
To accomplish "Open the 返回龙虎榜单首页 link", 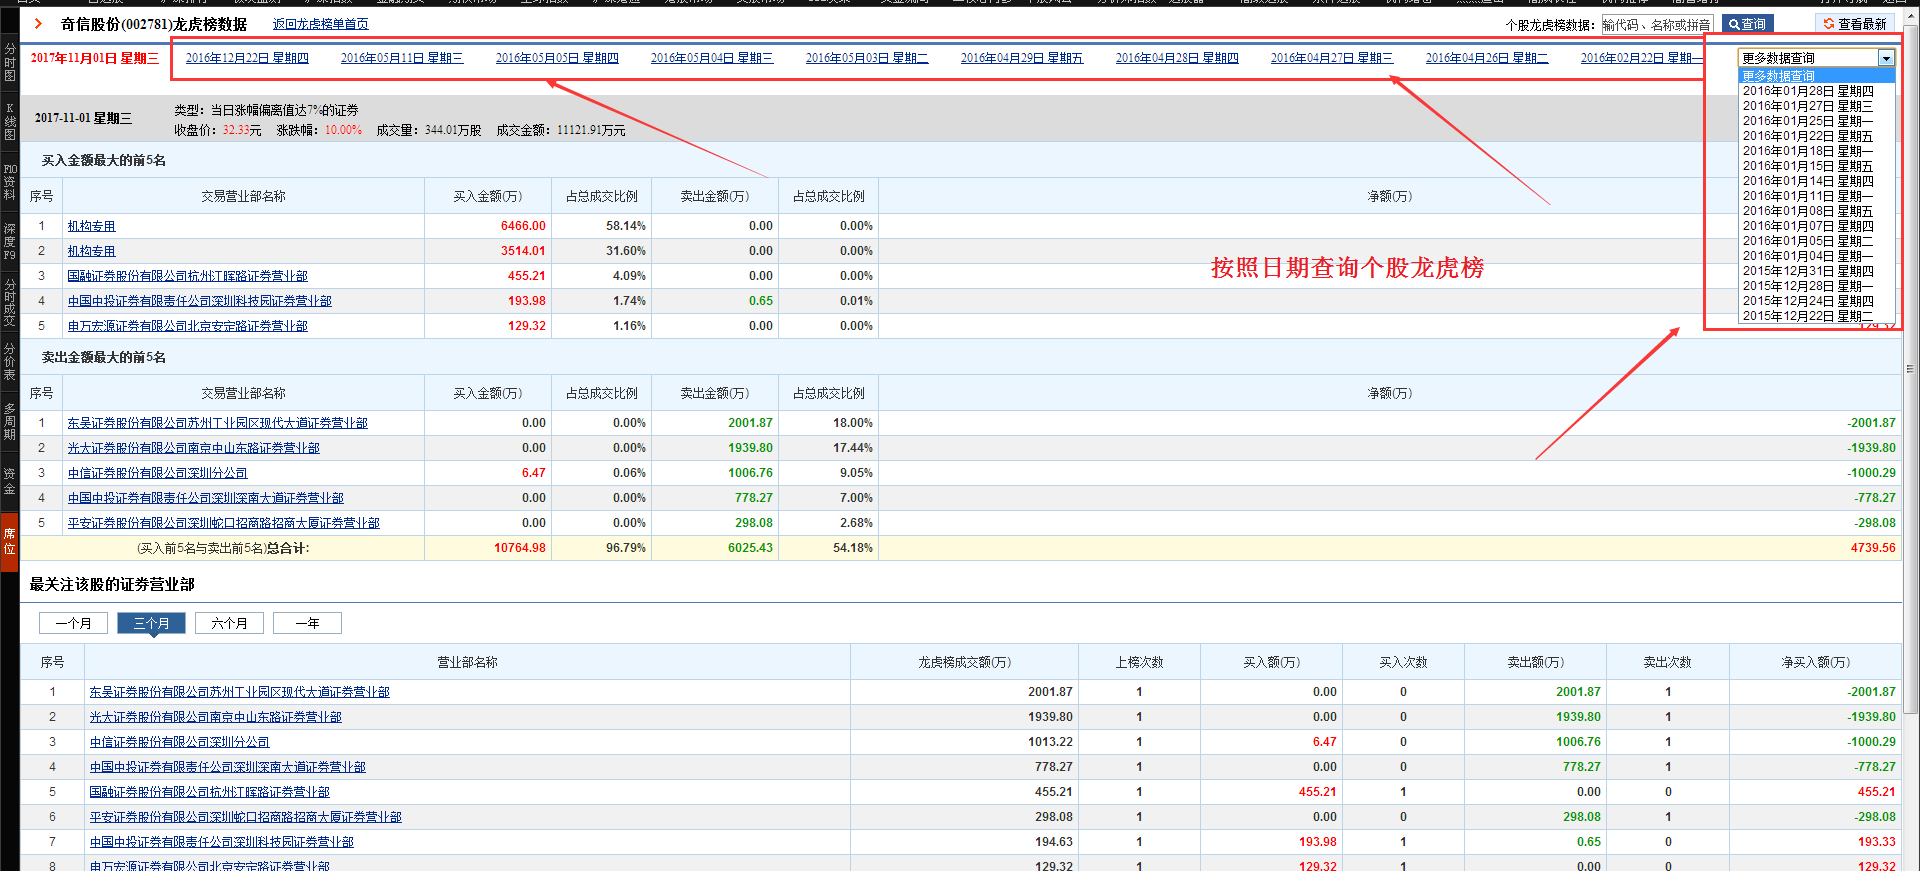I will coord(320,24).
